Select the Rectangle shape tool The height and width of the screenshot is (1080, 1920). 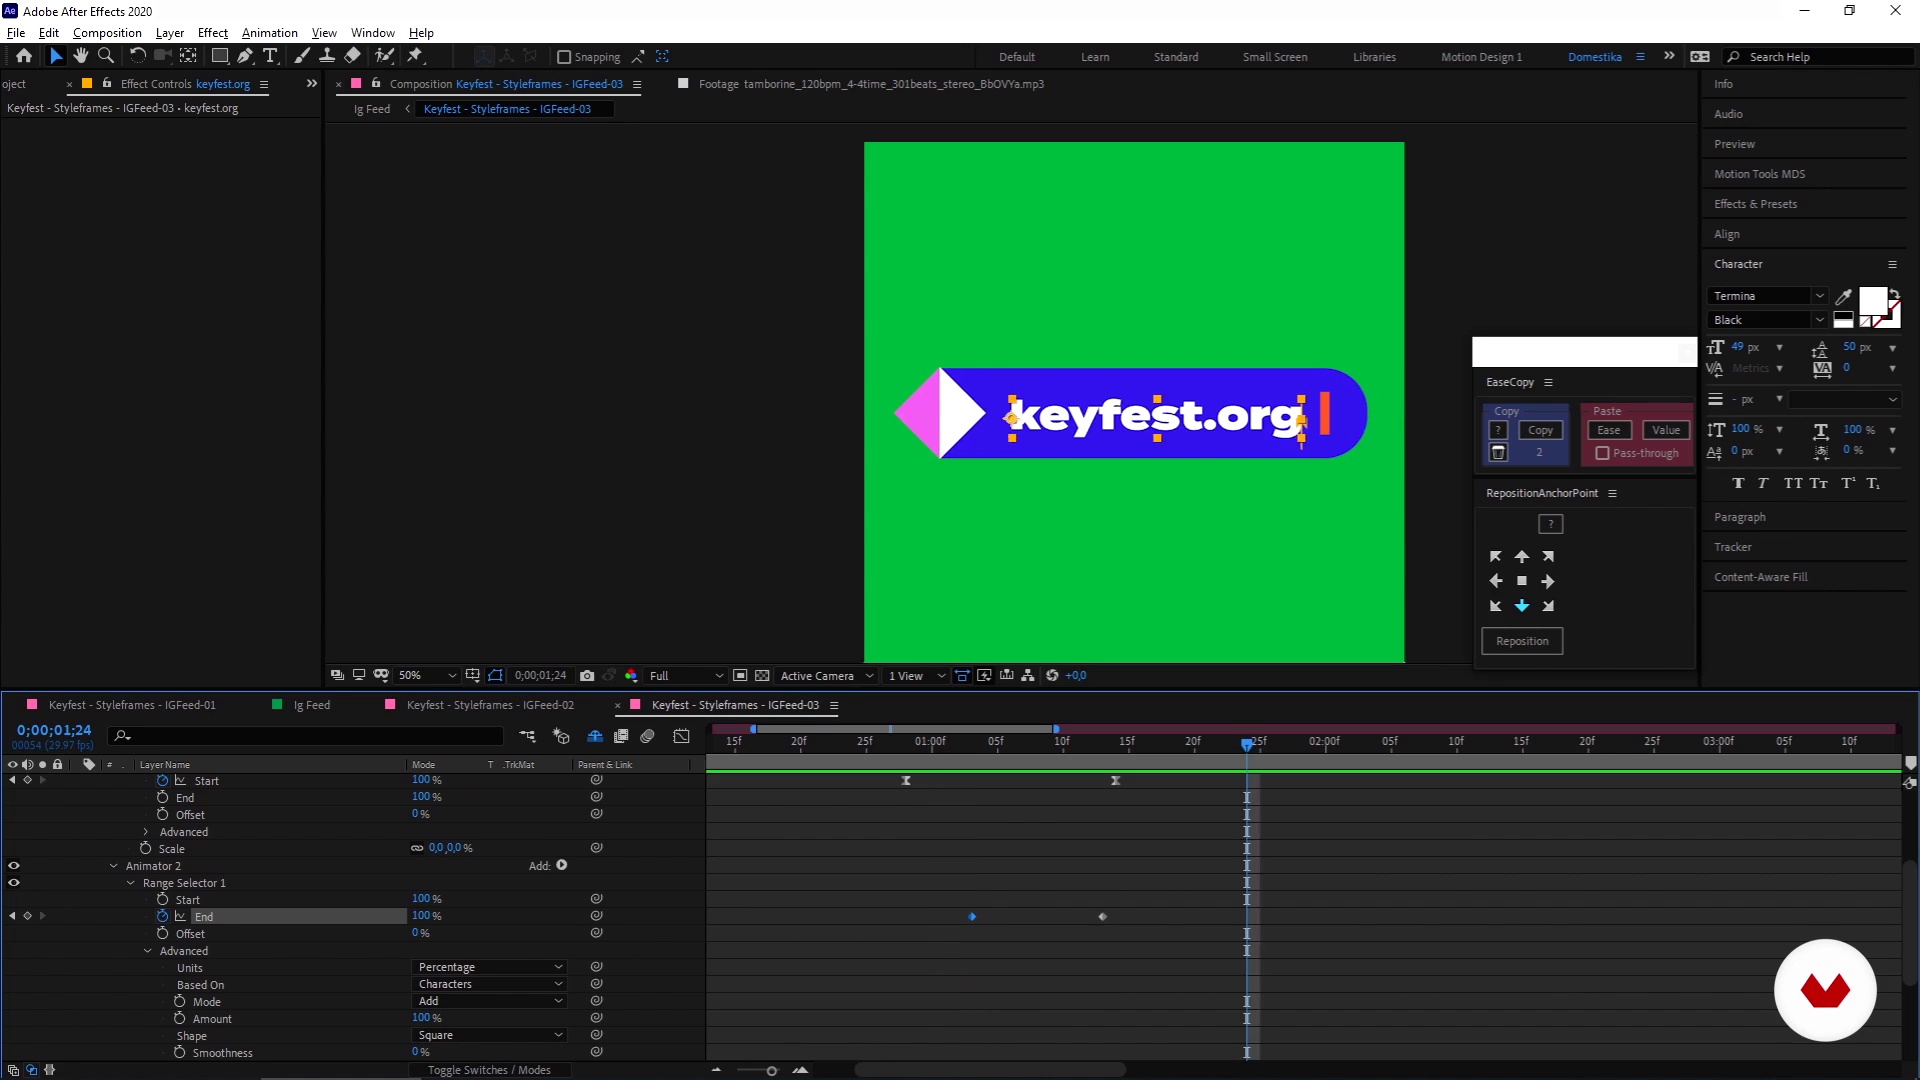(220, 56)
